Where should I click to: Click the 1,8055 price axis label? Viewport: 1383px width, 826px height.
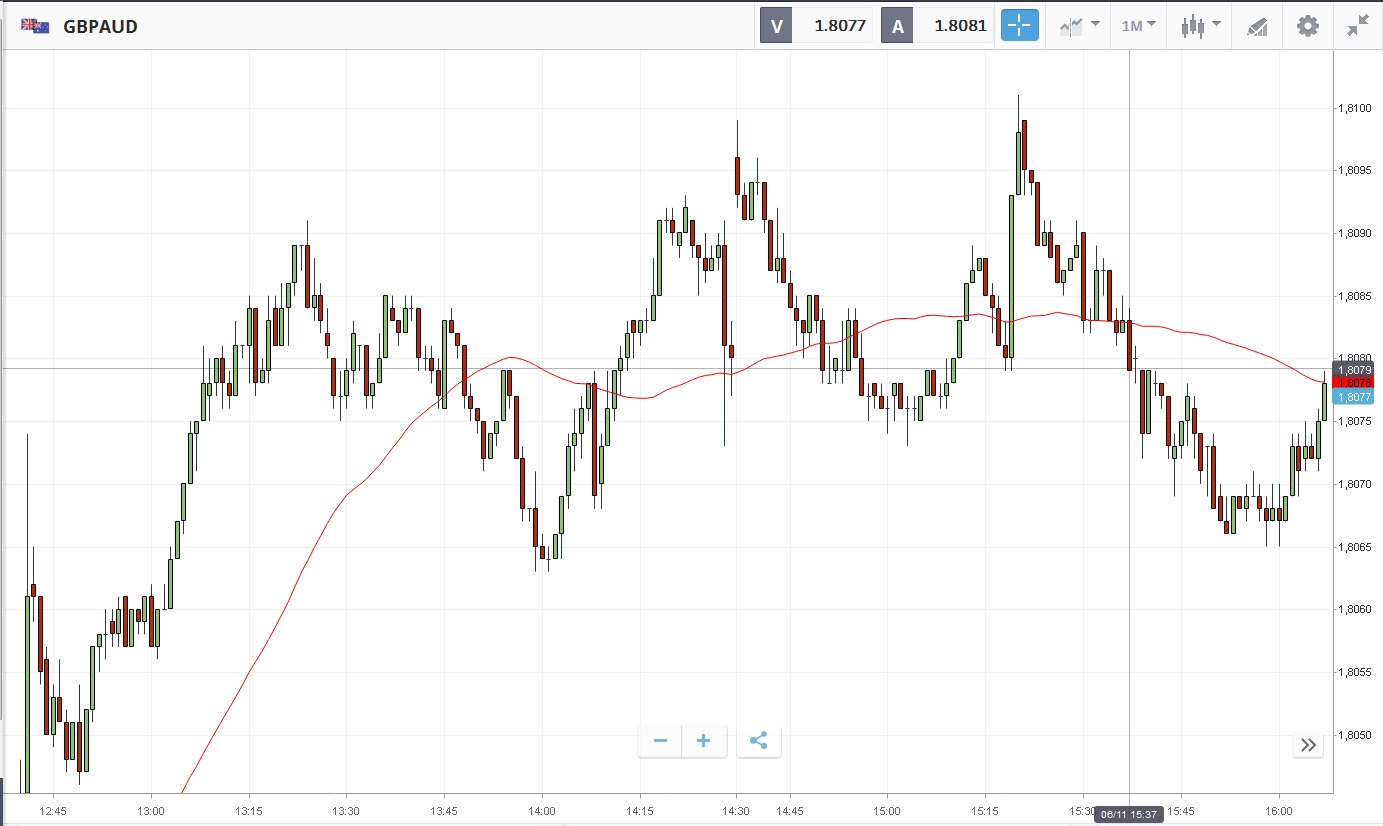pyautogui.click(x=1355, y=672)
